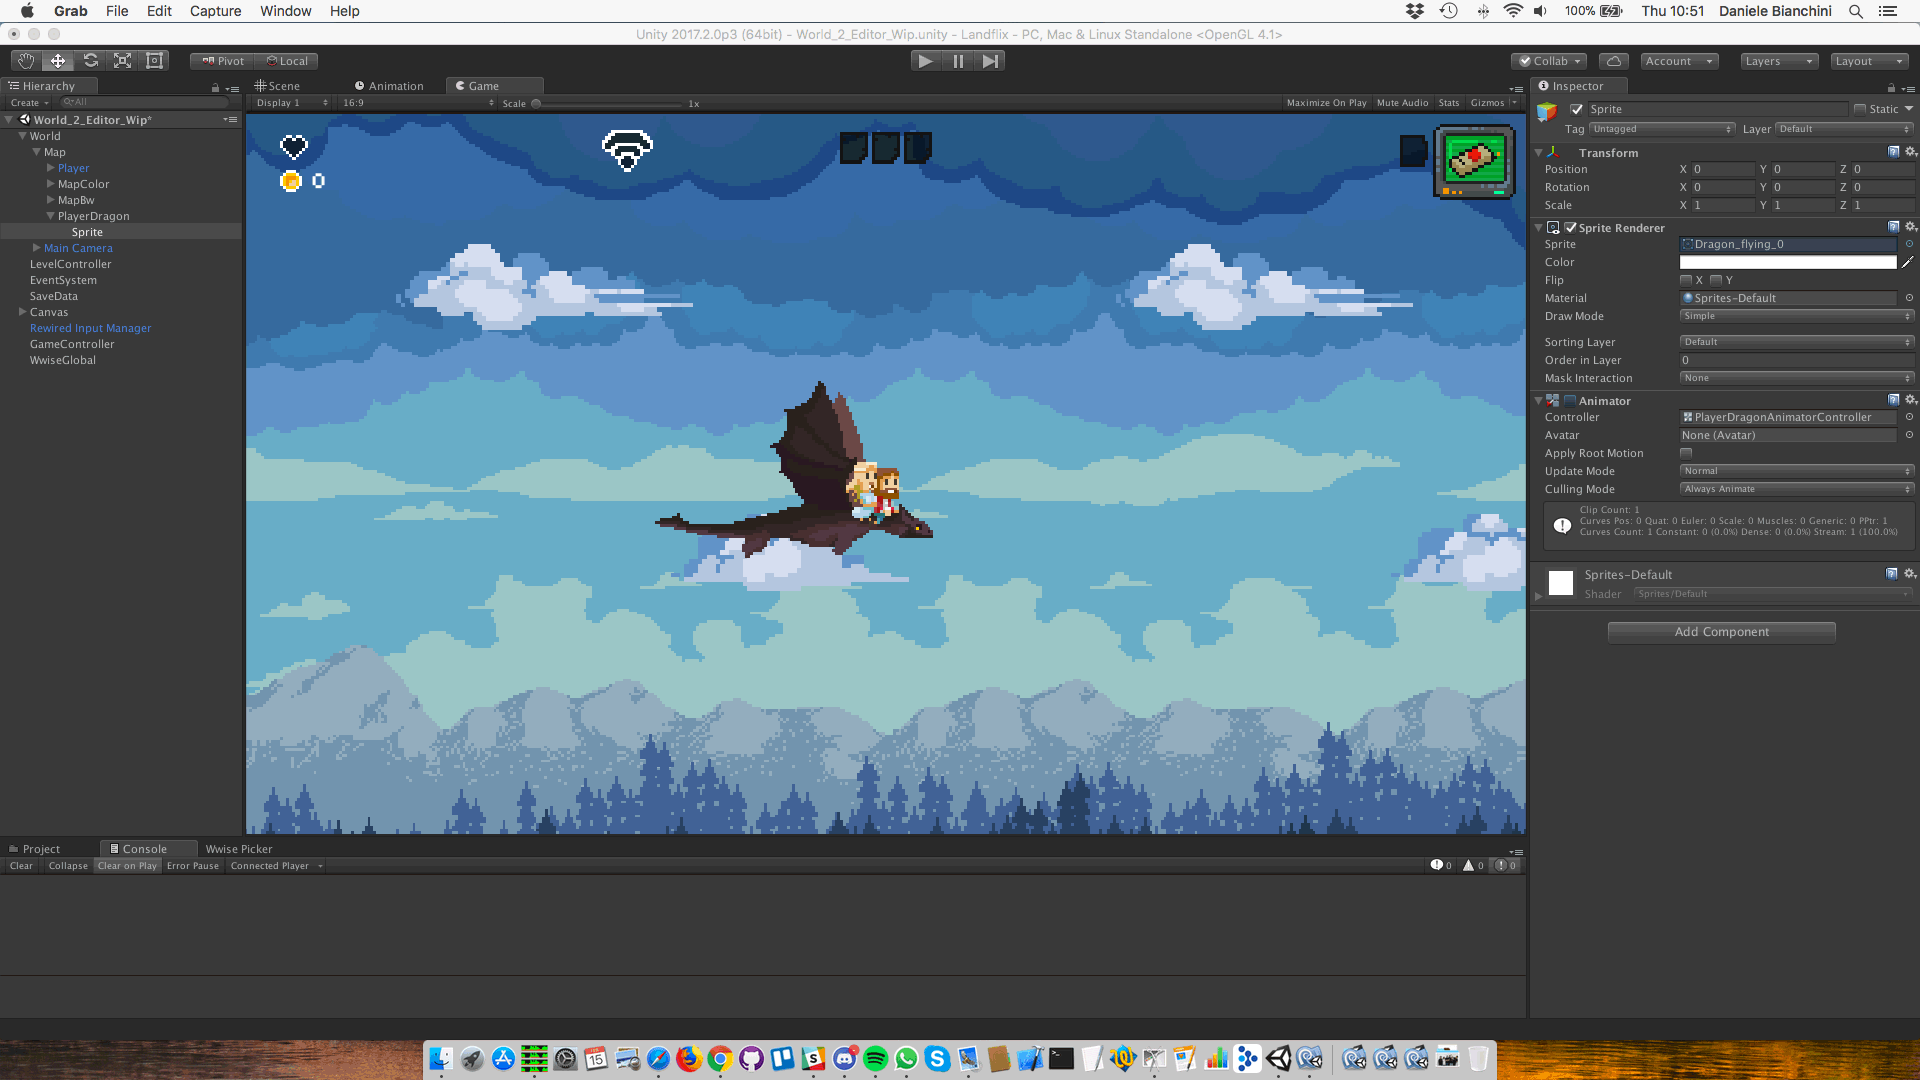1920x1080 pixels.
Task: Open the Layout dropdown
Action: (1869, 61)
